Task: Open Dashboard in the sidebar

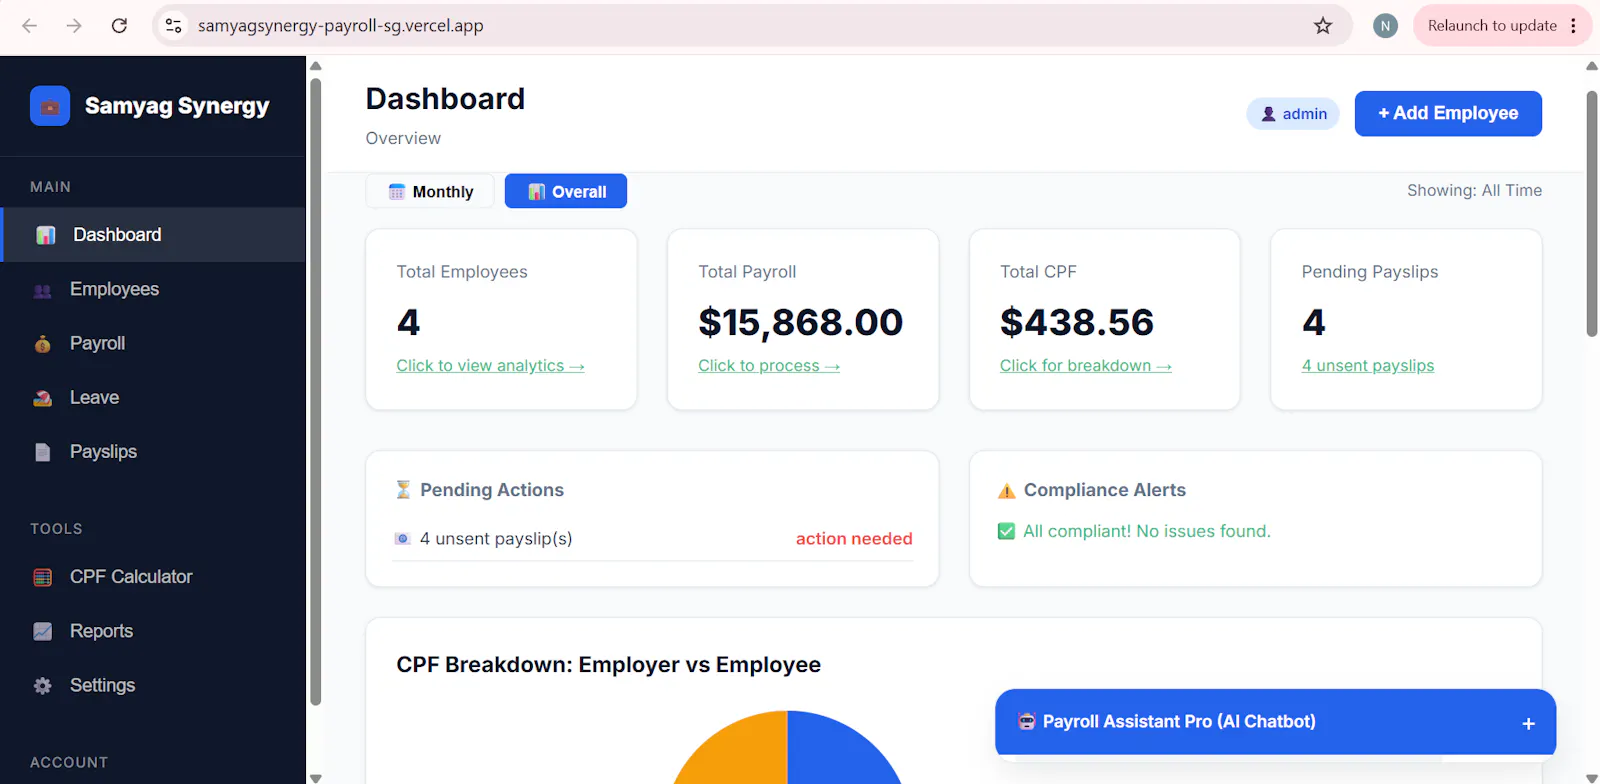Action: click(153, 235)
